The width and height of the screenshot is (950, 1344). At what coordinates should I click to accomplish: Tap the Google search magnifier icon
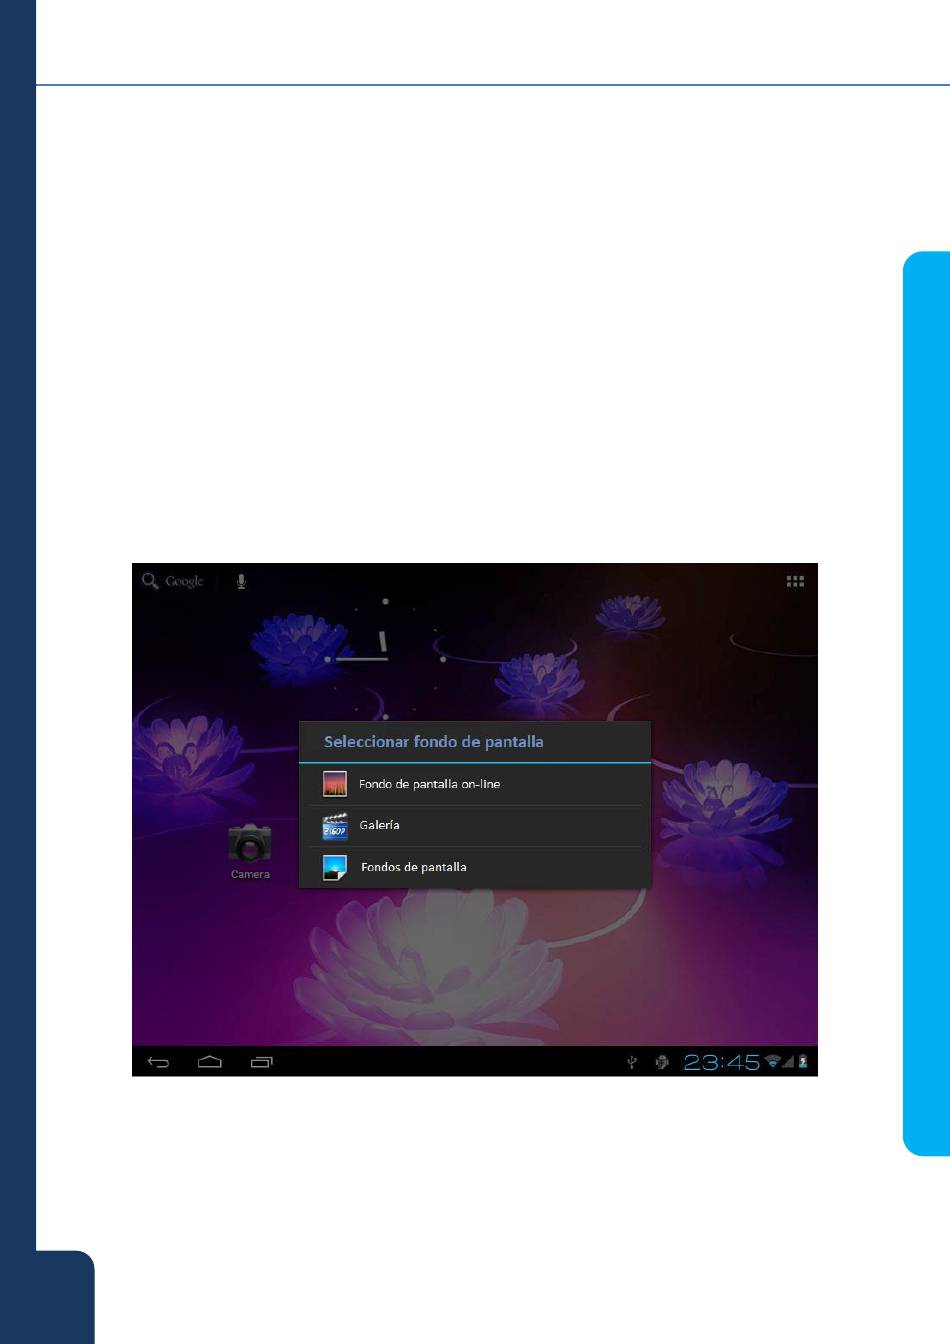pos(150,581)
